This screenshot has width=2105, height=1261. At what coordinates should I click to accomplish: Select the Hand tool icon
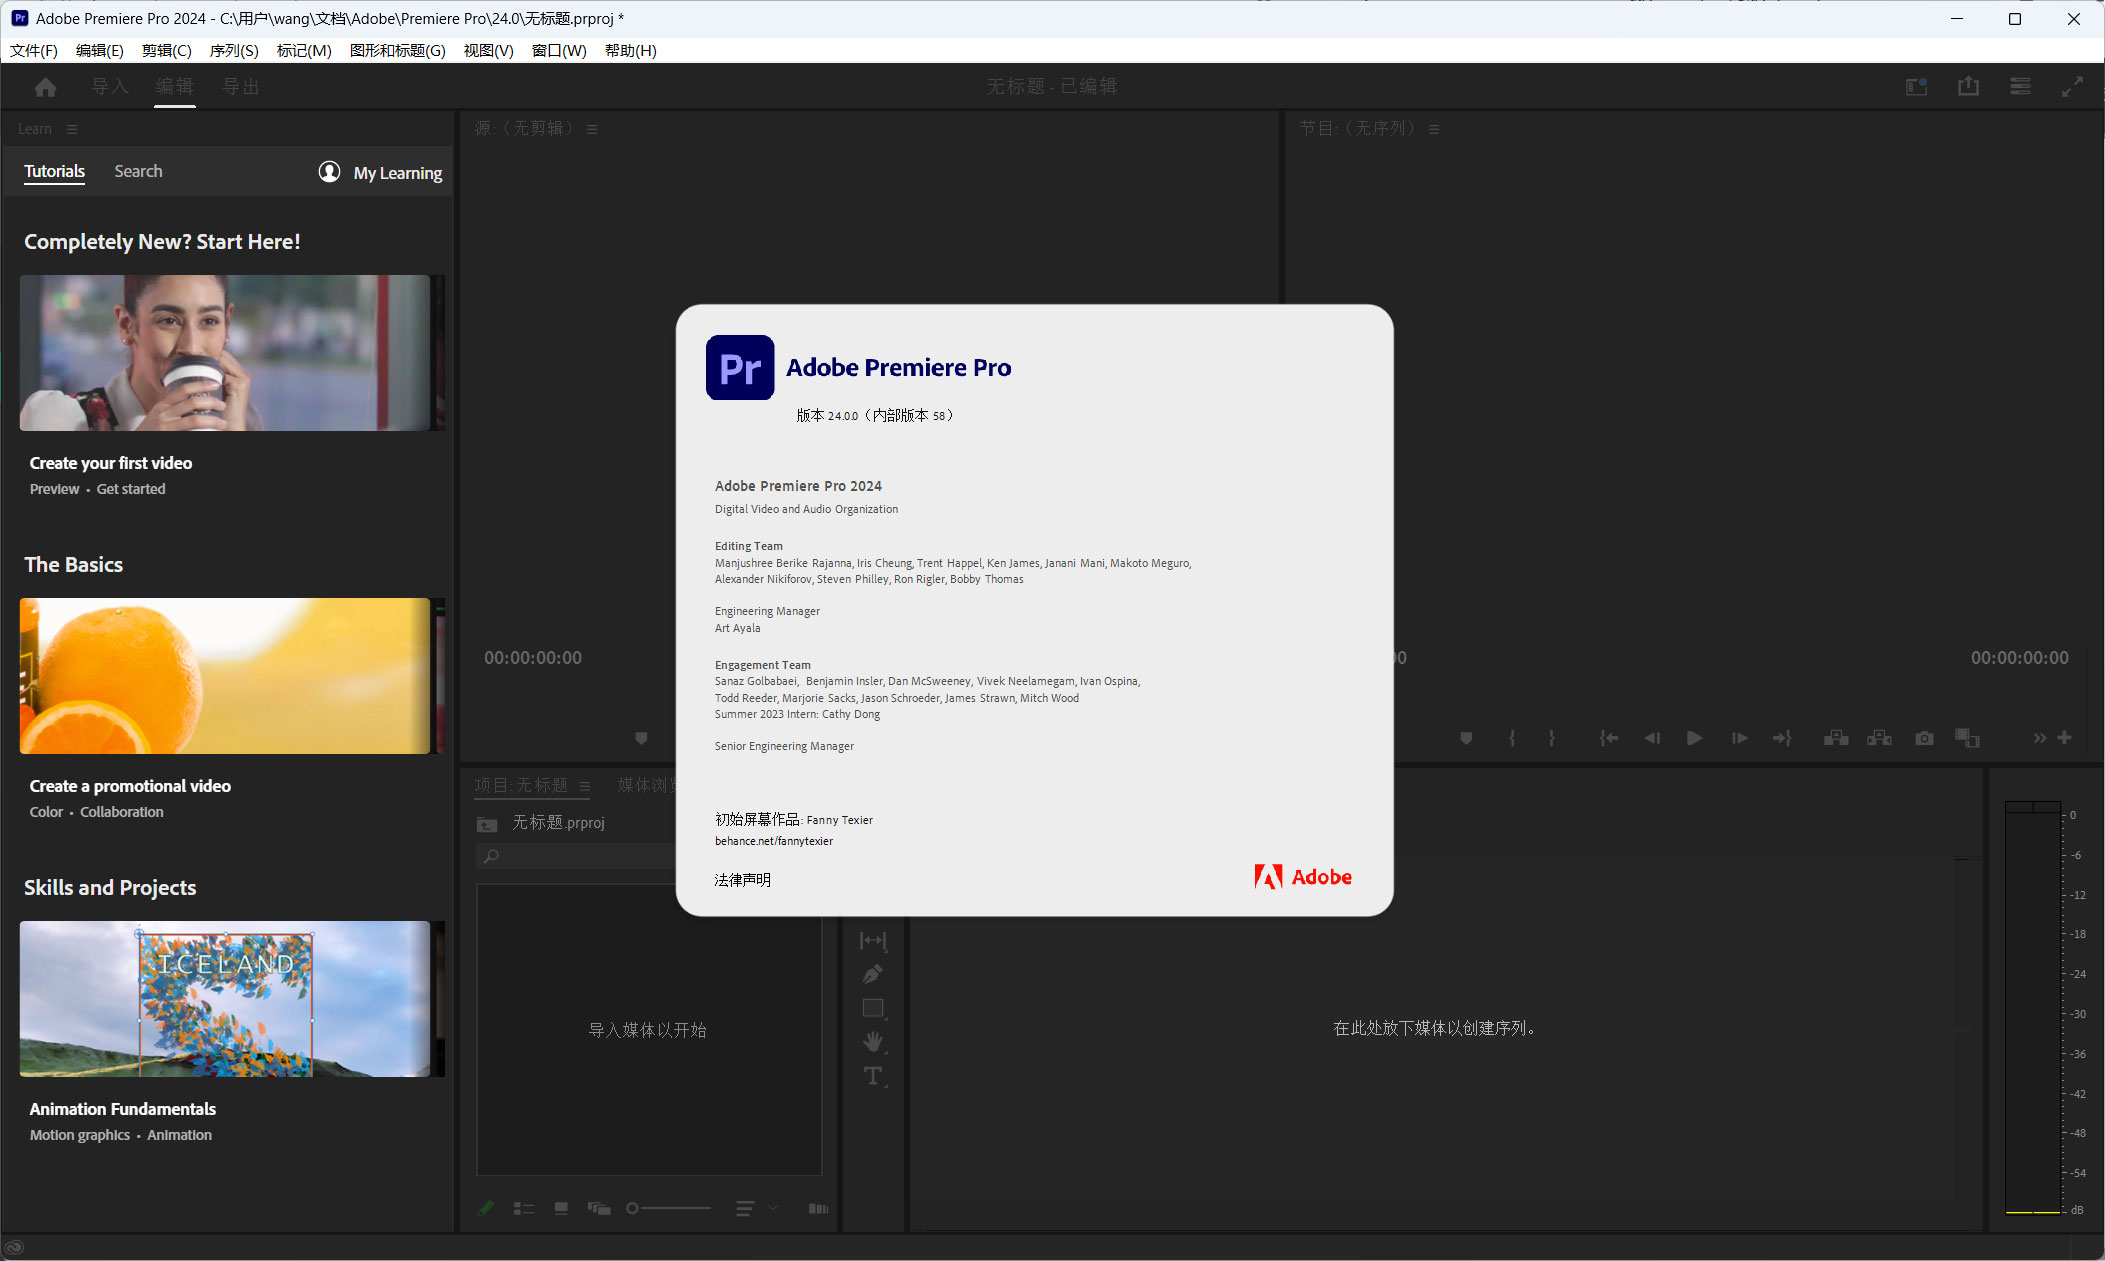(873, 1043)
